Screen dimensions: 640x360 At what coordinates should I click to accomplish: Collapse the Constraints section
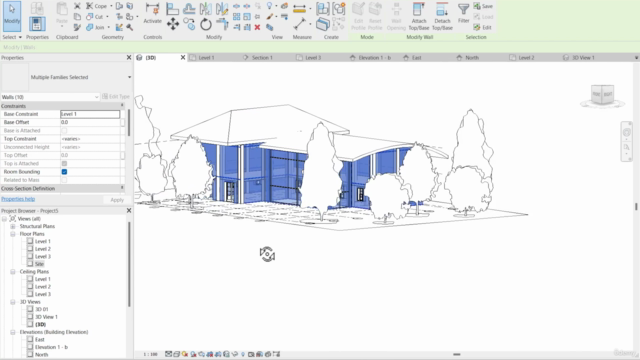tap(122, 106)
